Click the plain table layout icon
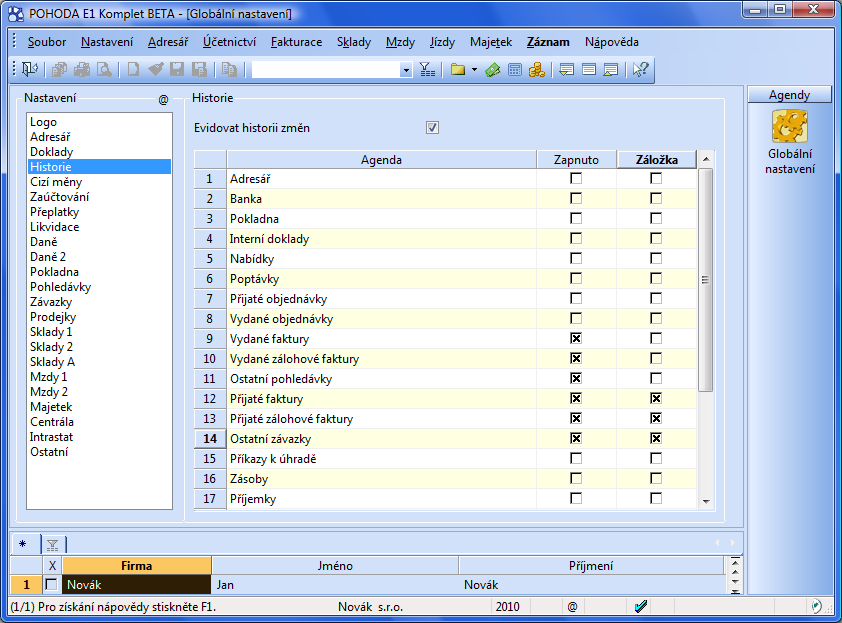 (589, 69)
